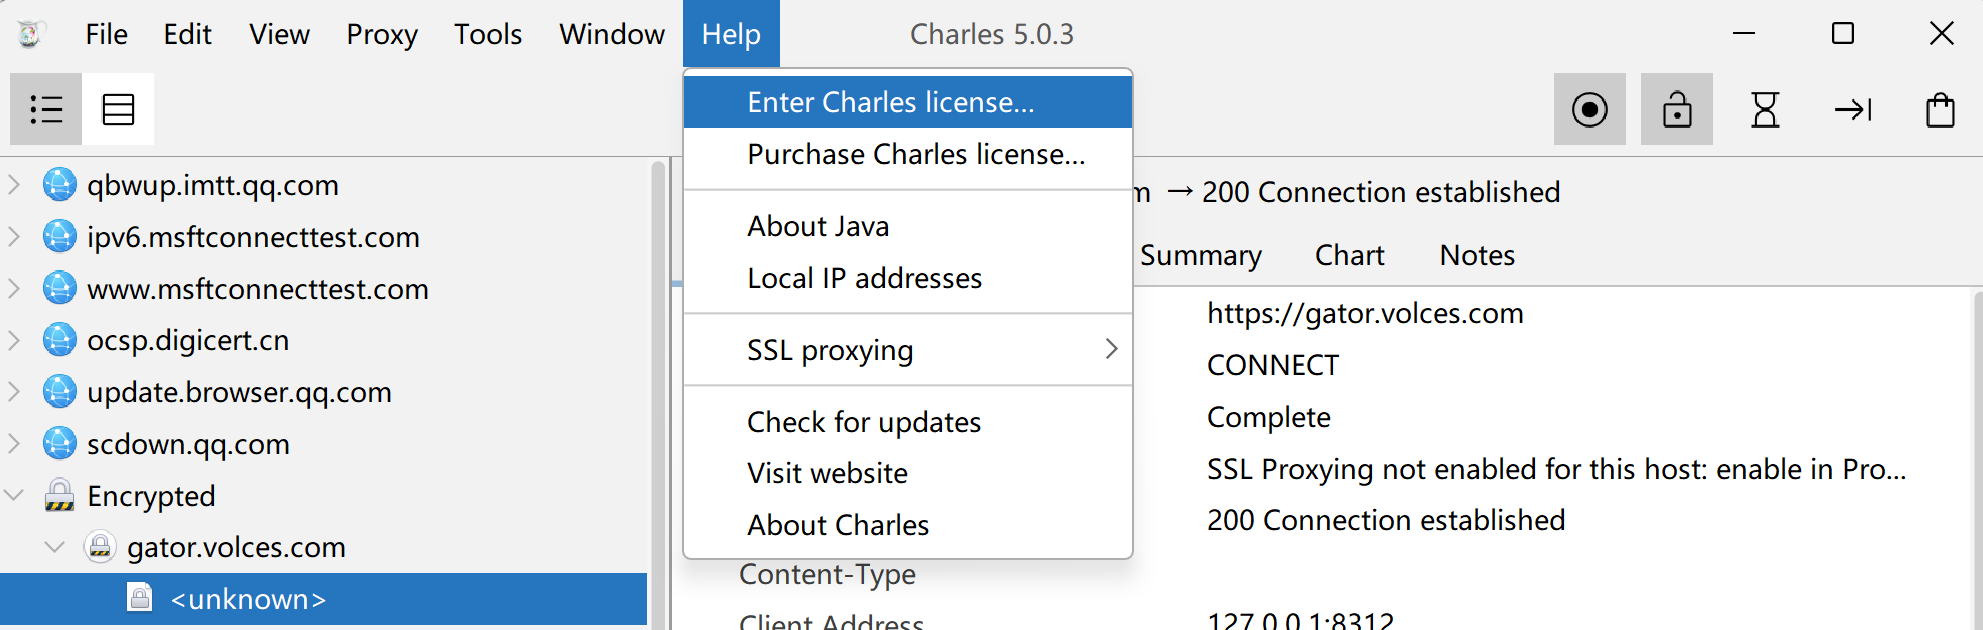Image resolution: width=1983 pixels, height=630 pixels.
Task: Expand update.browser.qq.com host node
Action: coord(14,392)
